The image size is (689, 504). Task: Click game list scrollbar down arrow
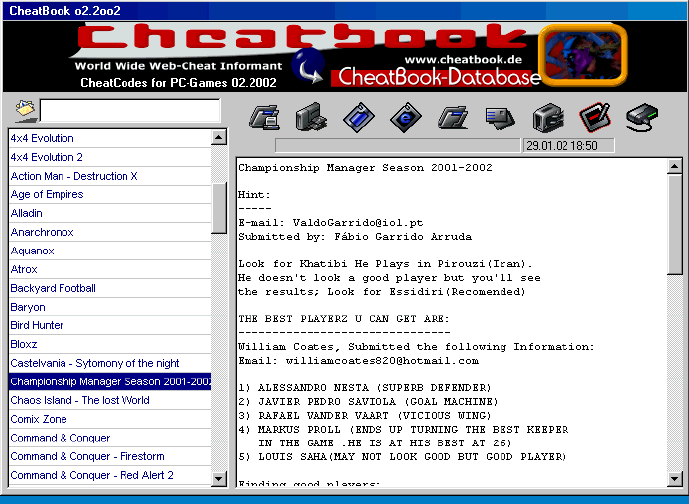[219, 478]
